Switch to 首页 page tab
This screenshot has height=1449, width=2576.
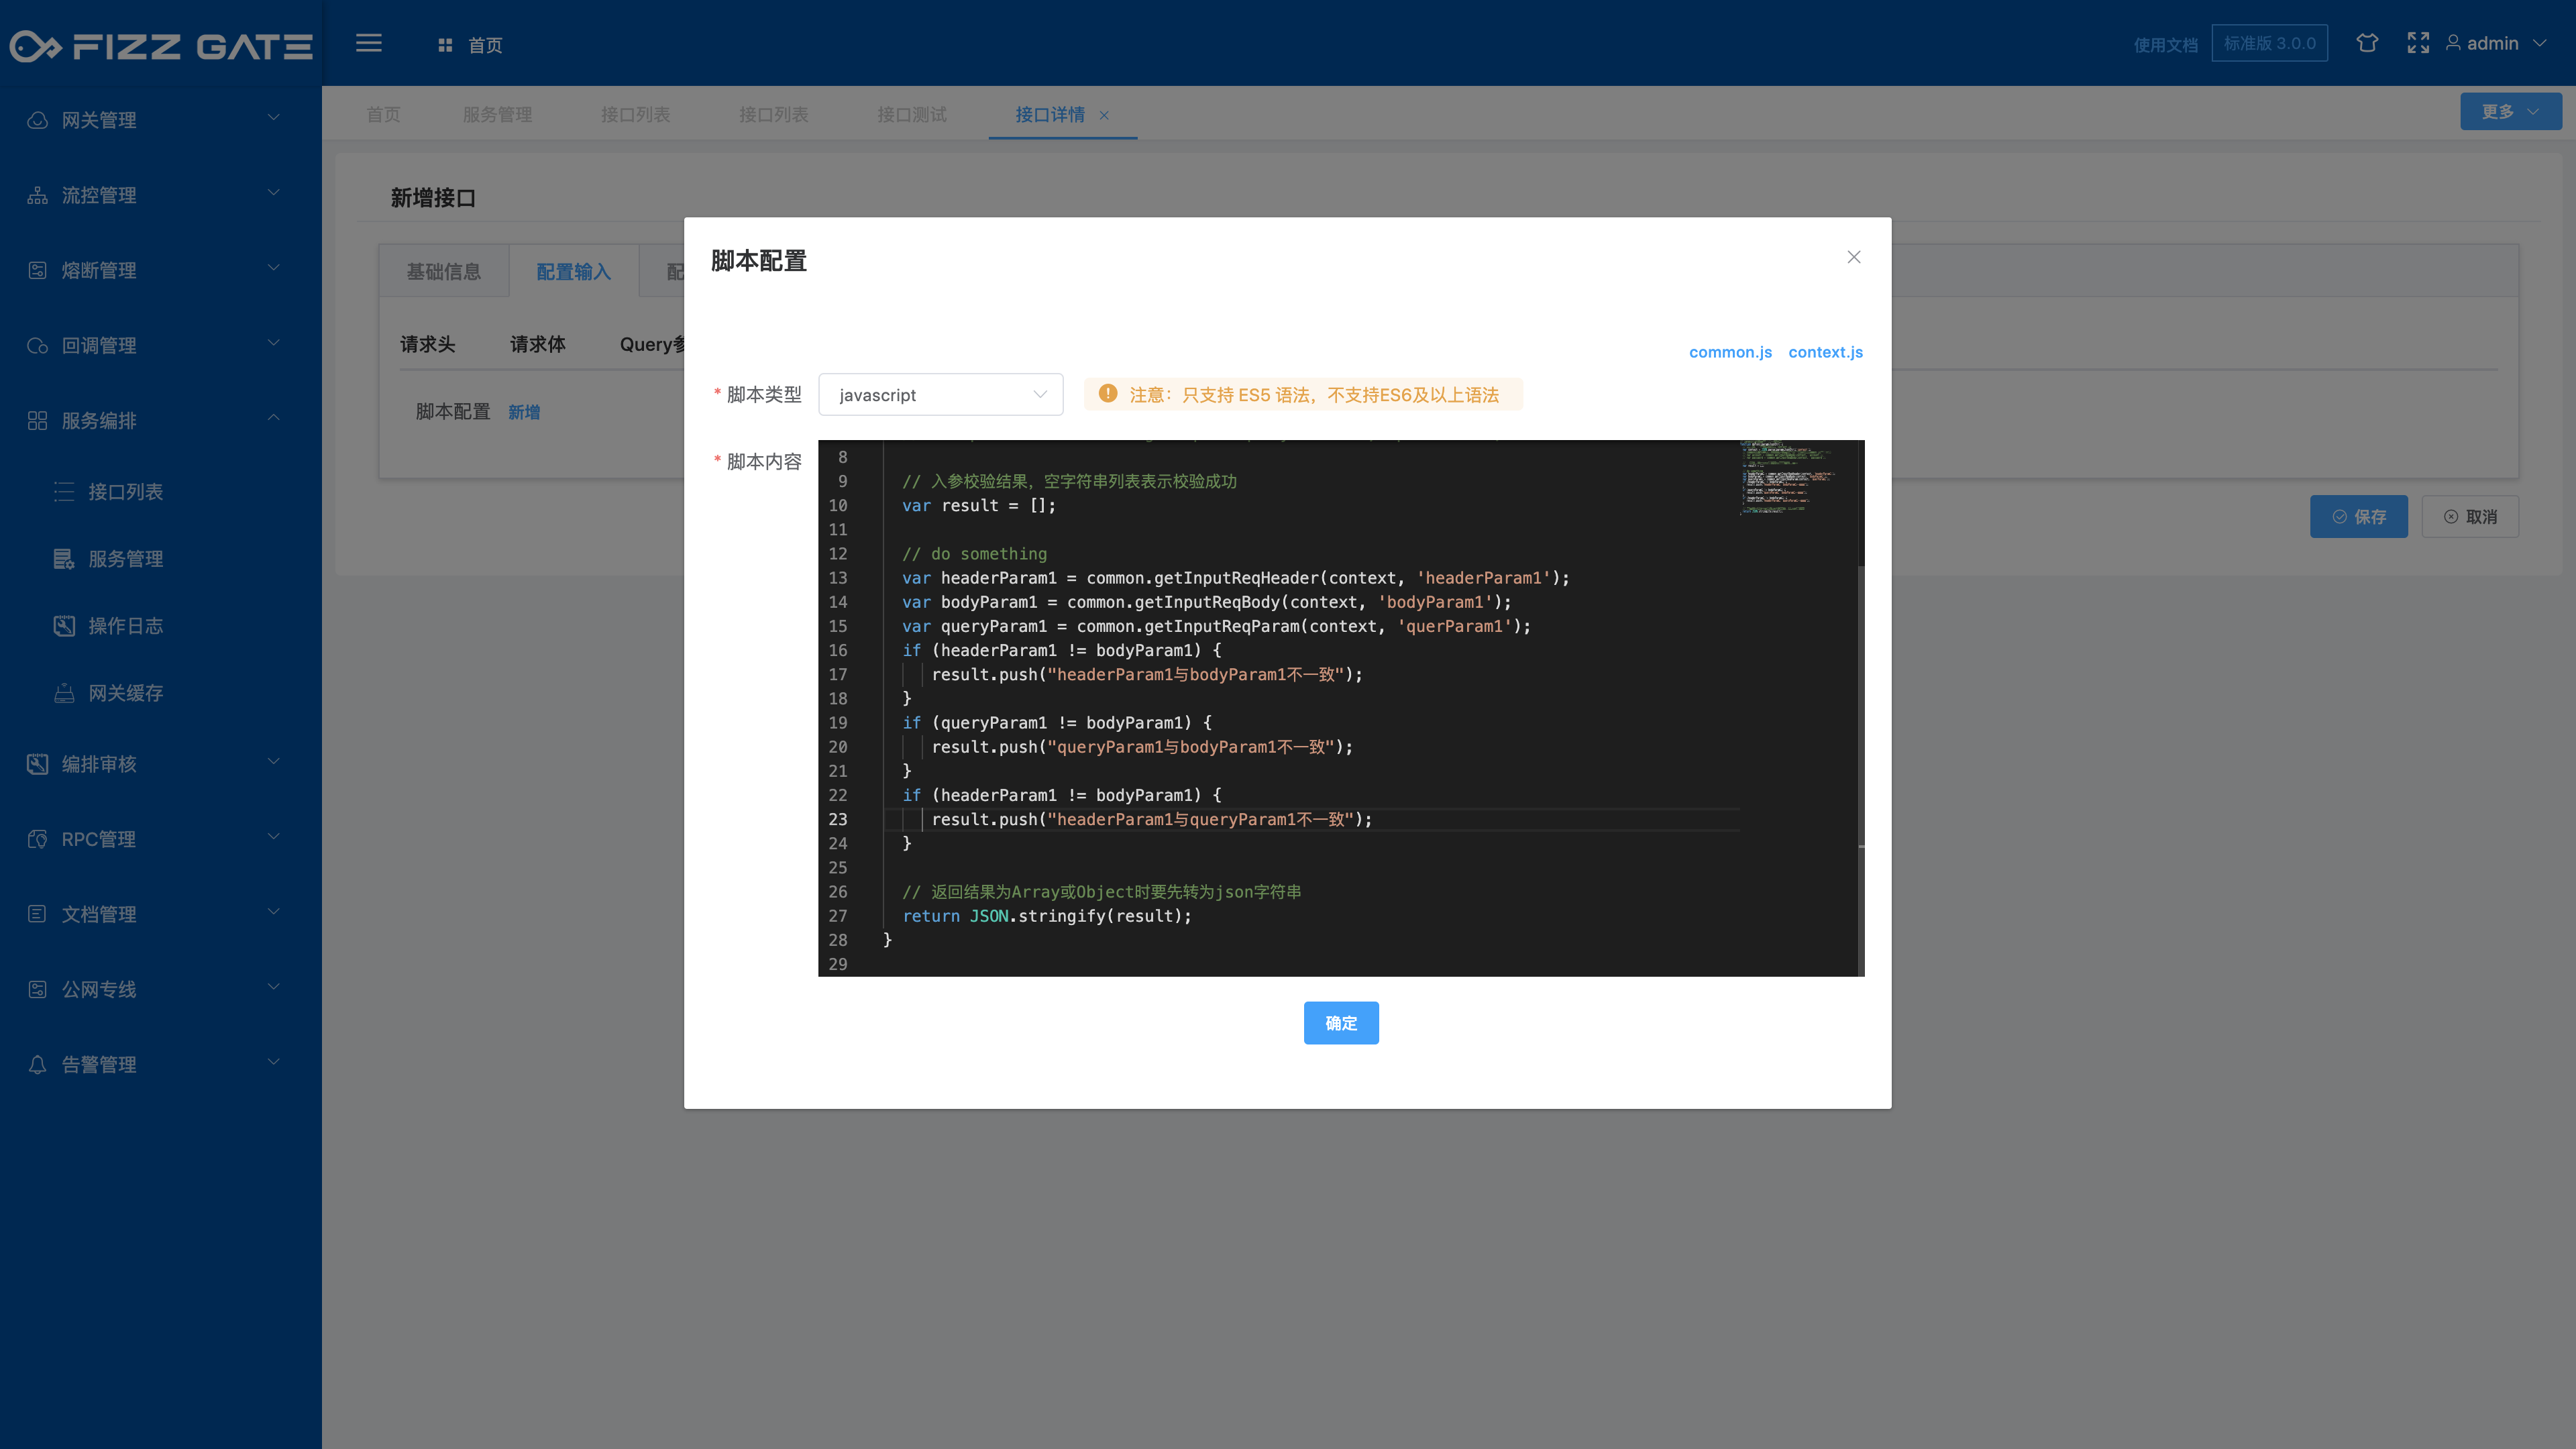[x=383, y=115]
